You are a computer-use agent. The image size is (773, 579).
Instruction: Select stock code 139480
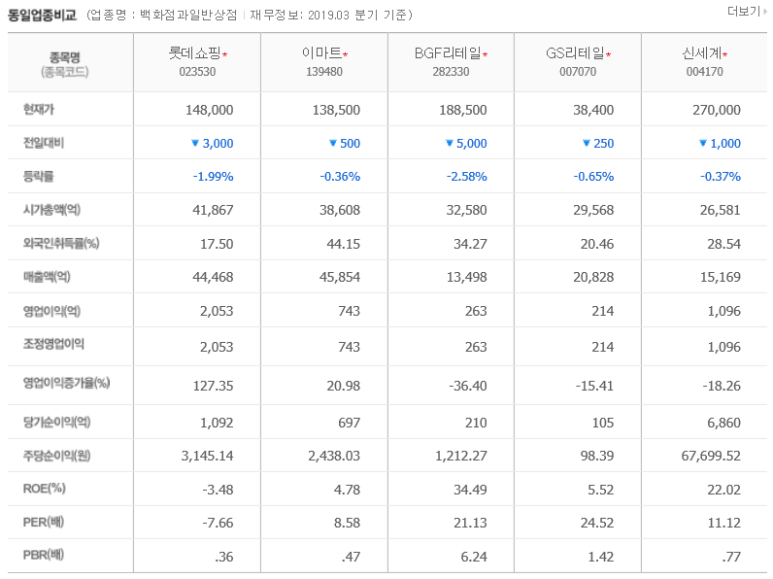pyautogui.click(x=324, y=72)
